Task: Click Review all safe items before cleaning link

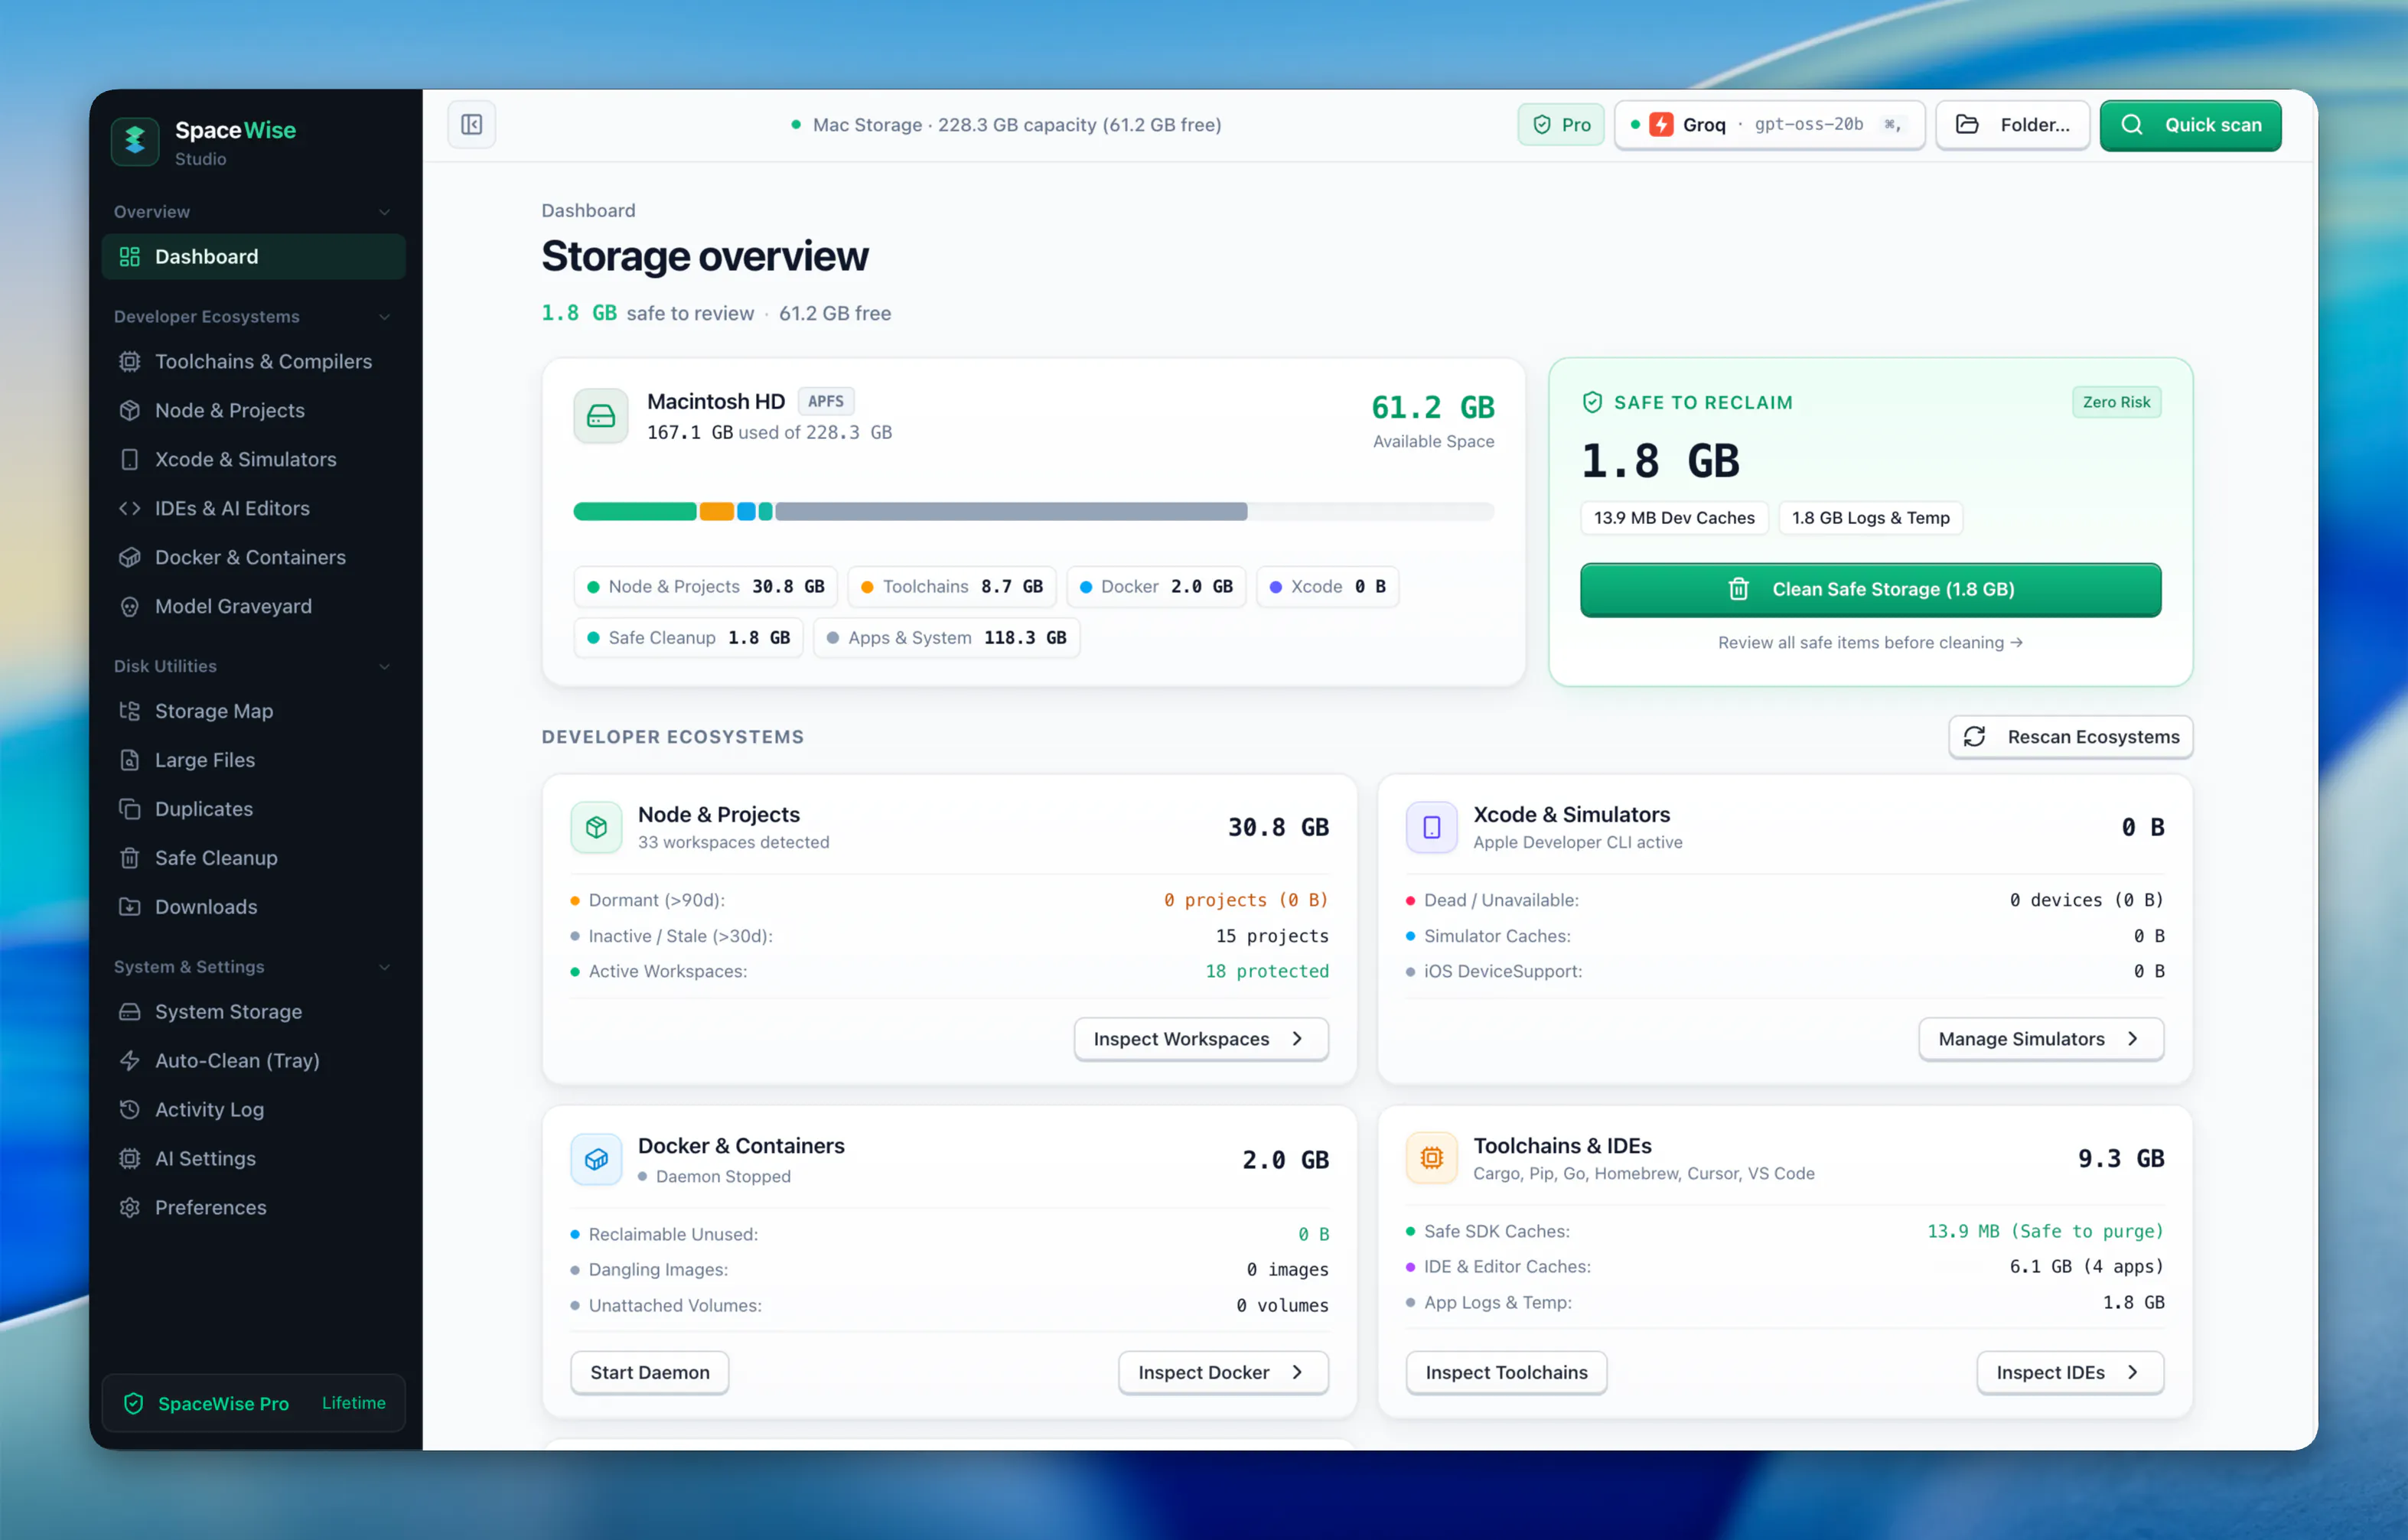Action: coord(1869,642)
